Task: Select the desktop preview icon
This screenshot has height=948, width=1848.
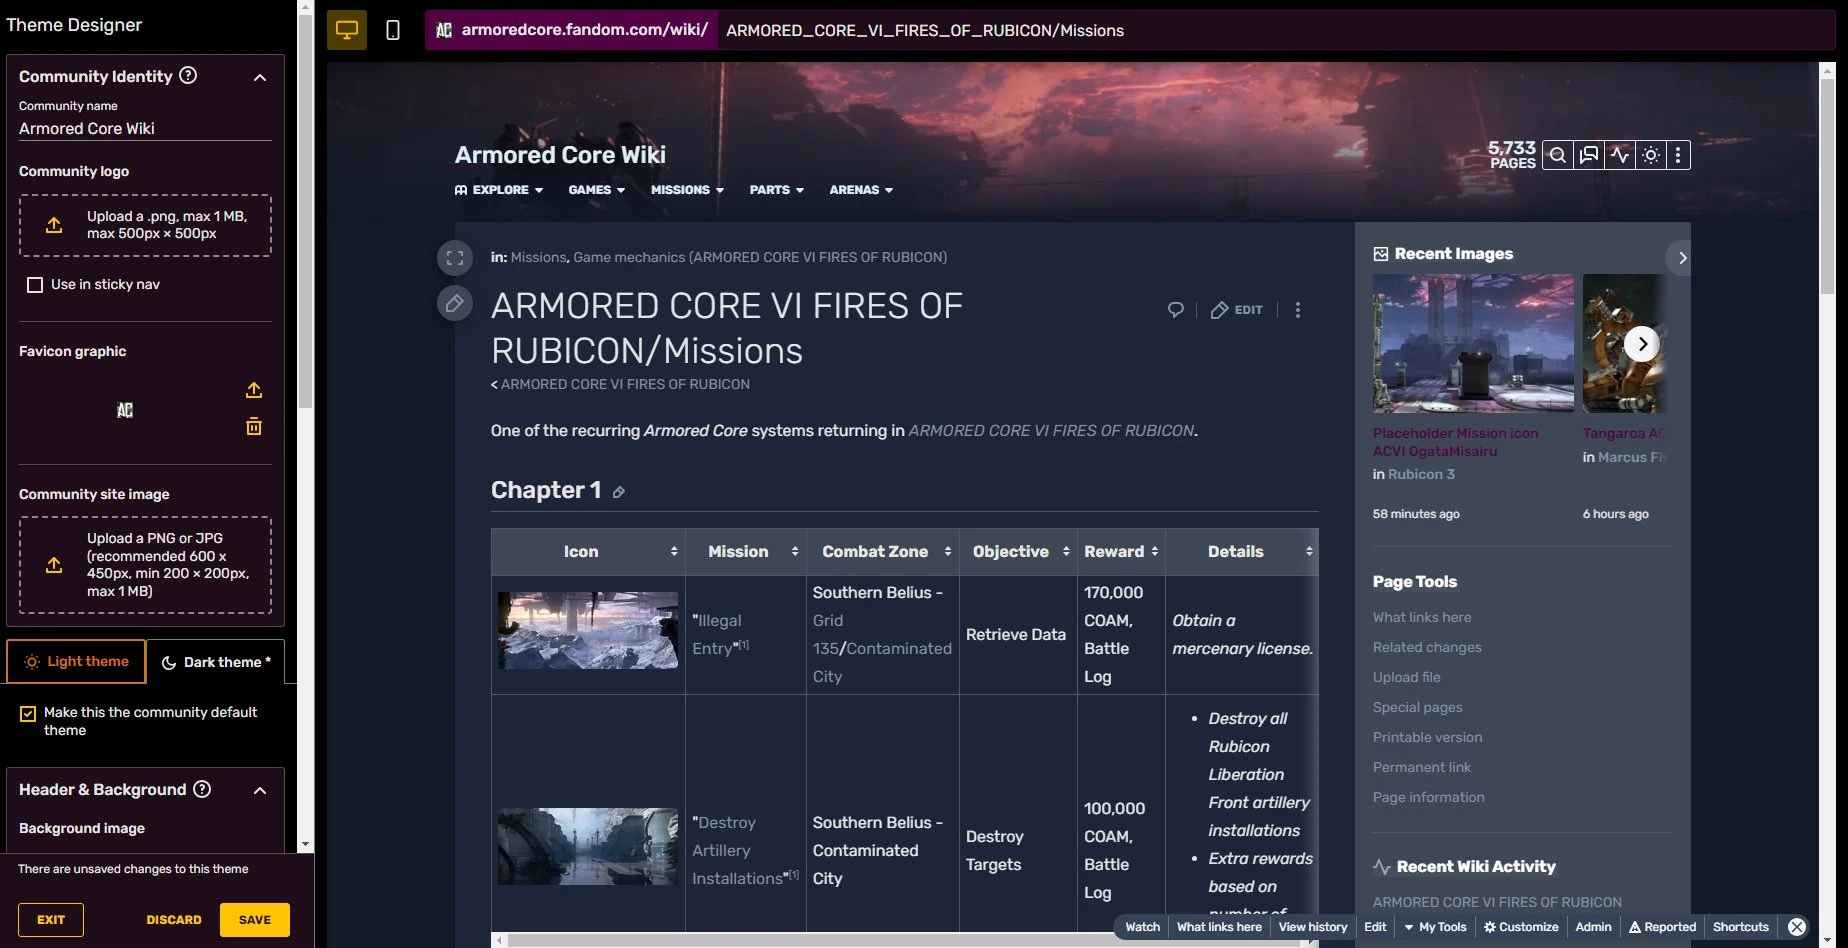Action: [346, 29]
